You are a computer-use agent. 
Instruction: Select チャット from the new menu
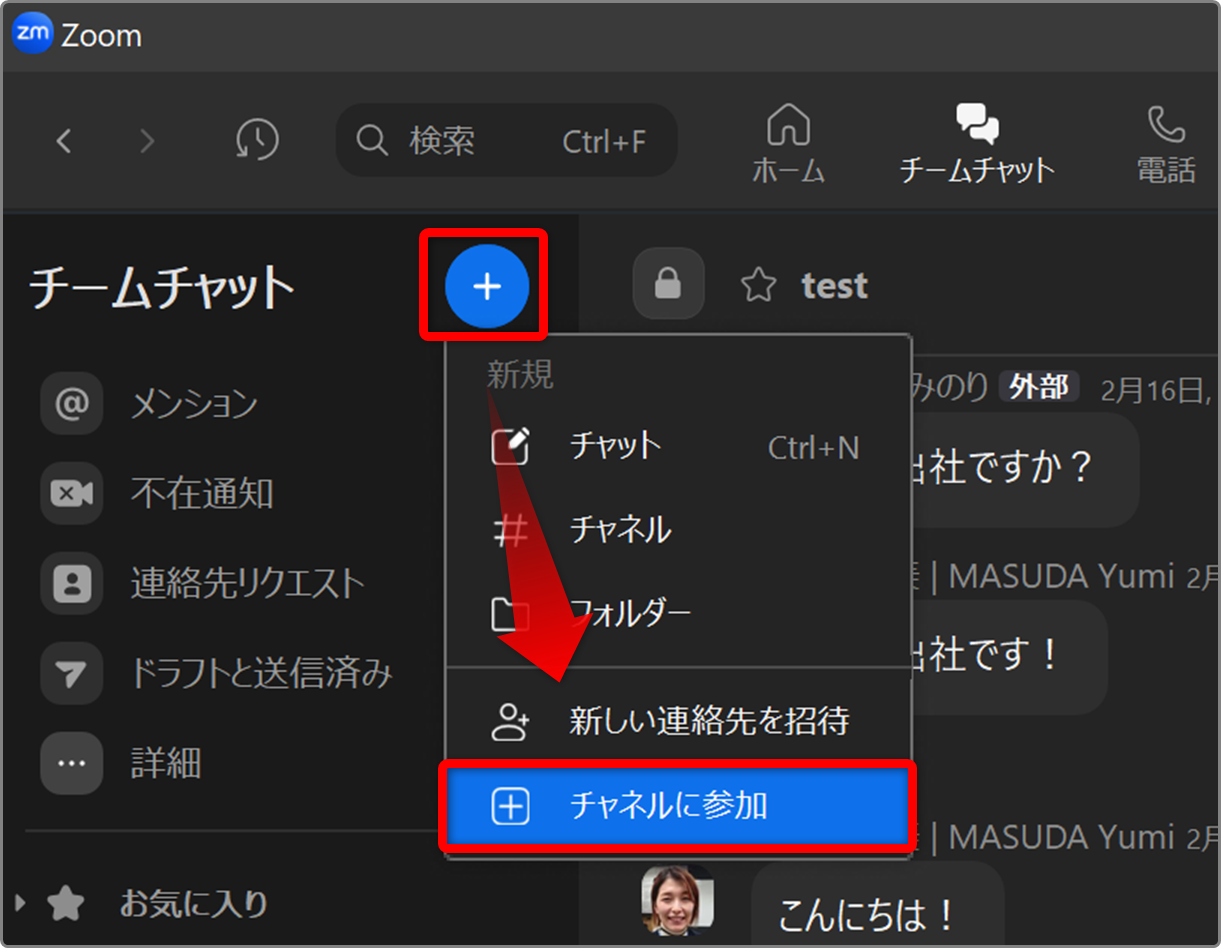(x=678, y=446)
